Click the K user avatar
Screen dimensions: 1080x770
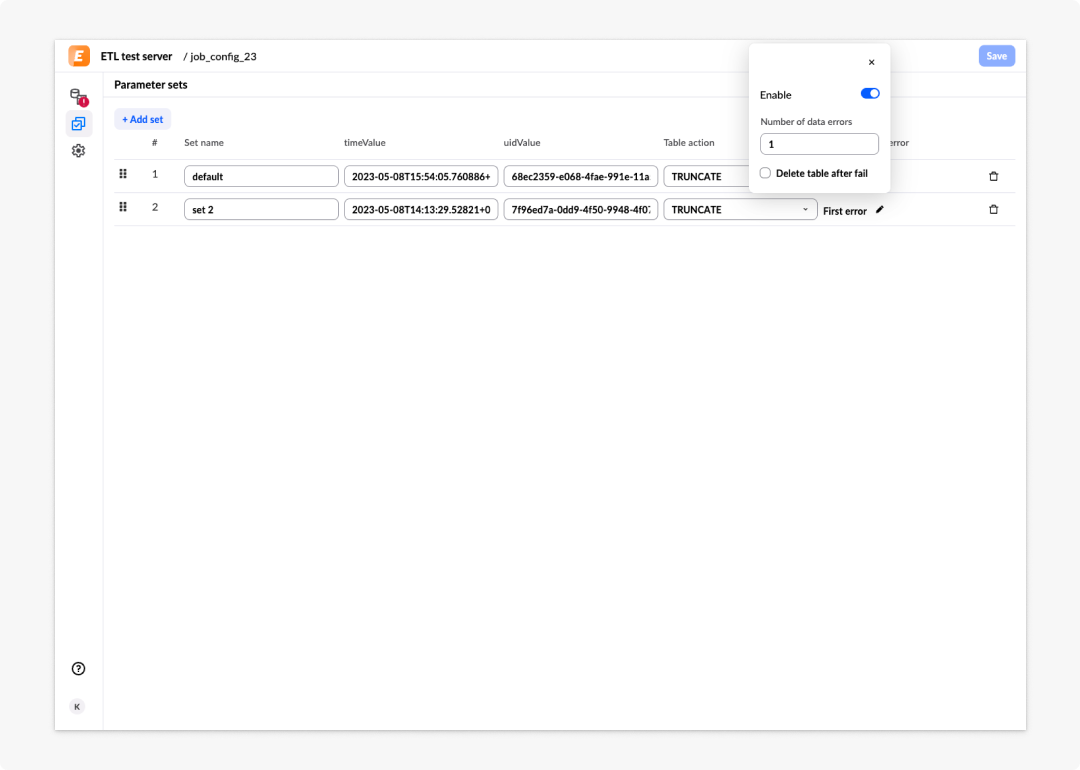click(77, 706)
